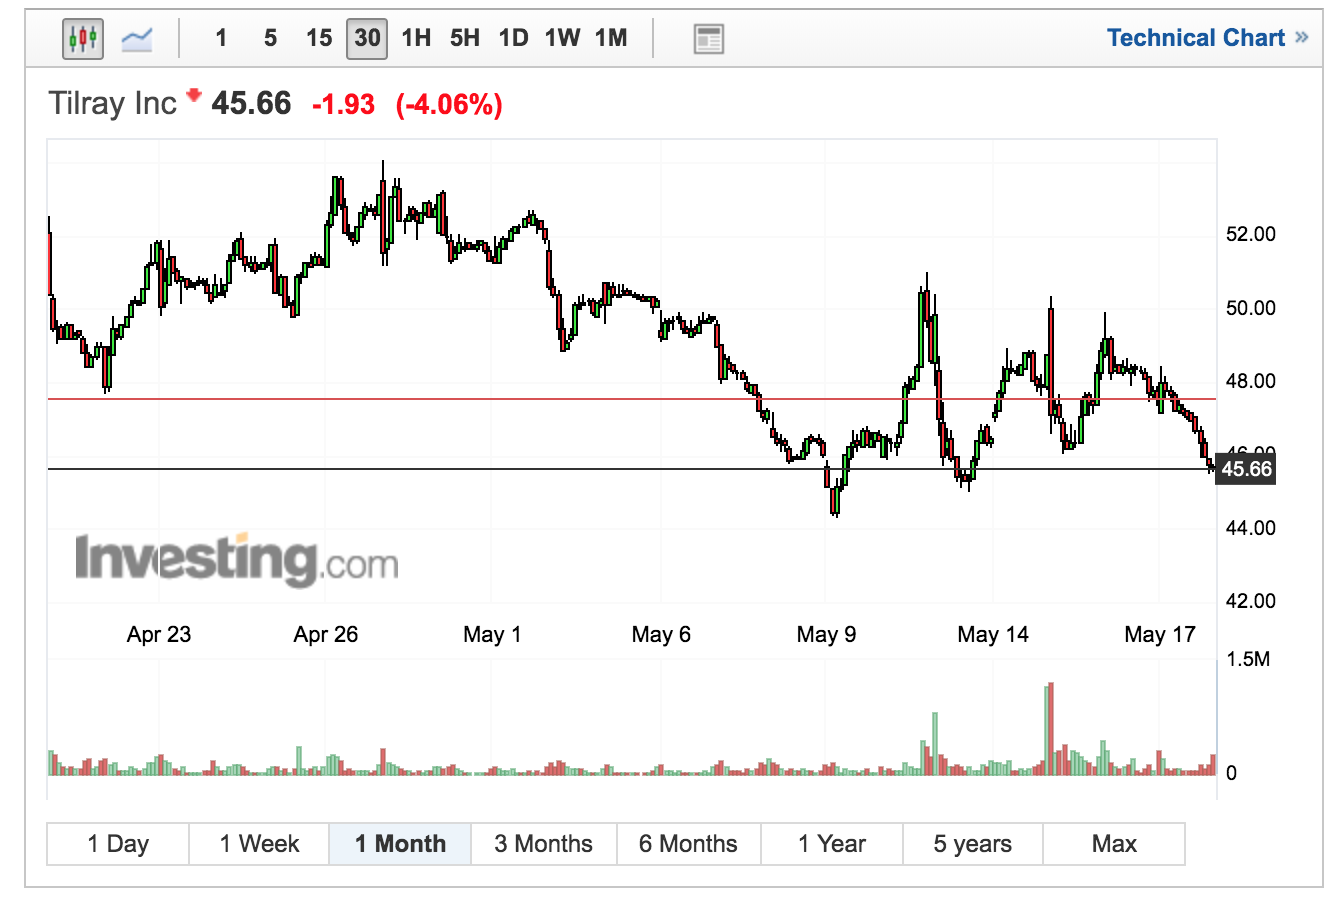Switch range to Max tab

pos(1114,844)
